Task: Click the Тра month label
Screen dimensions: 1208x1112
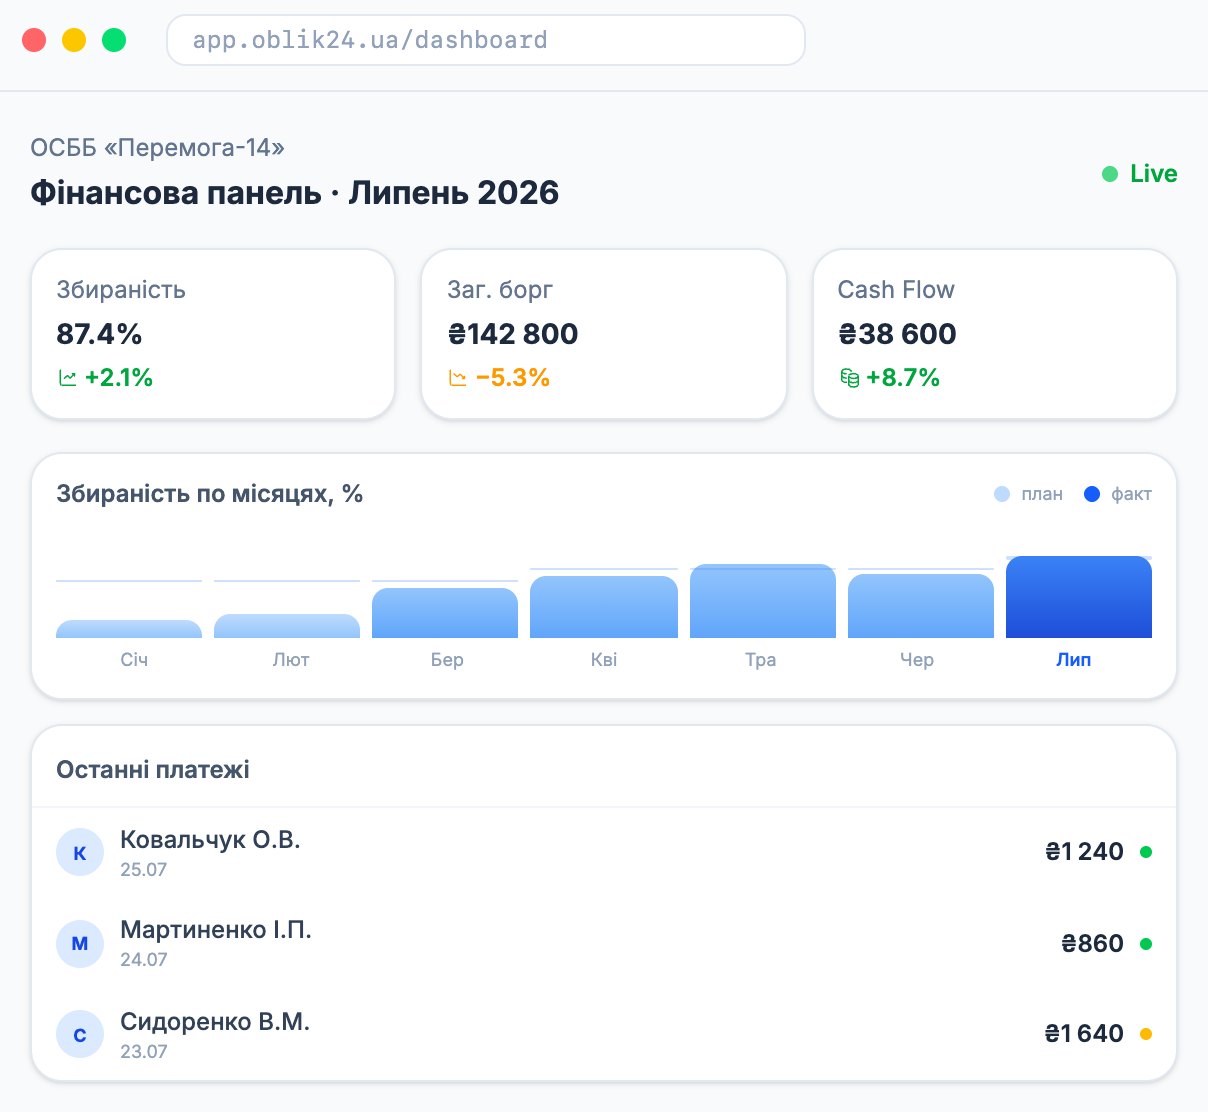Action: tap(761, 660)
